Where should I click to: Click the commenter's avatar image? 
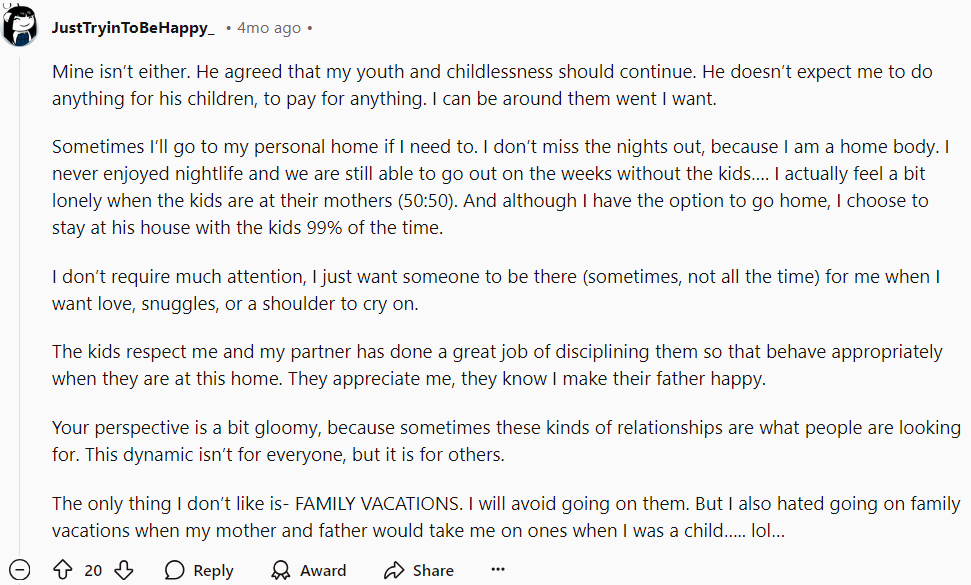[x=20, y=25]
